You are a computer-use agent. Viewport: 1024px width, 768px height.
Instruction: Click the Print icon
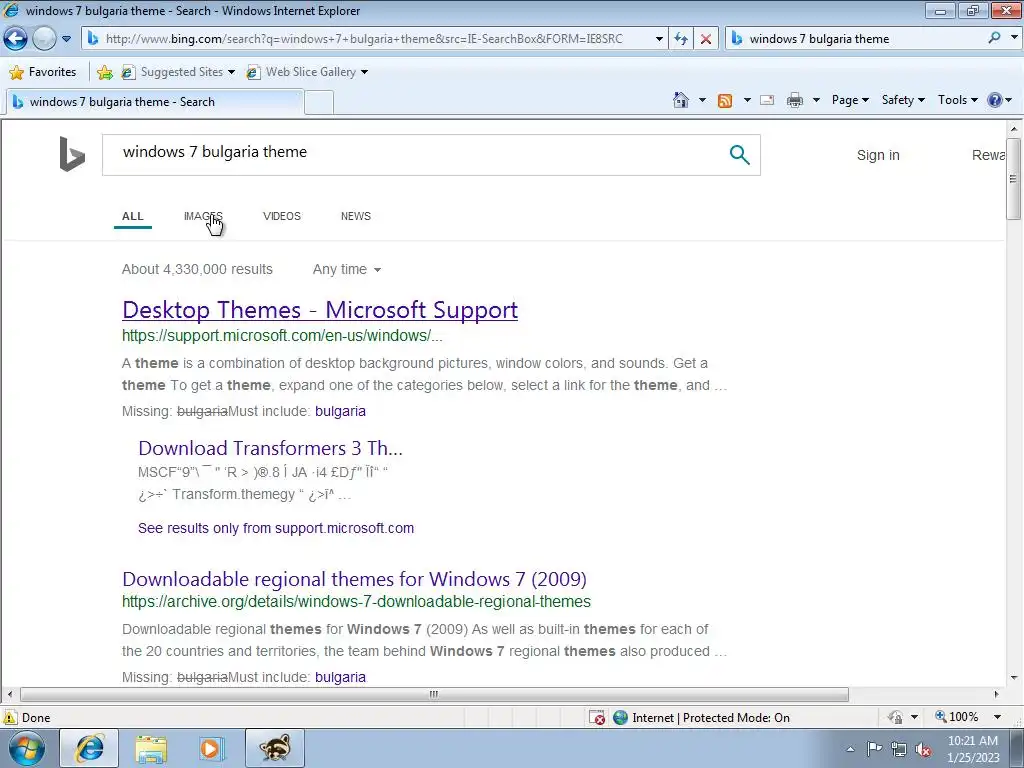(x=795, y=100)
